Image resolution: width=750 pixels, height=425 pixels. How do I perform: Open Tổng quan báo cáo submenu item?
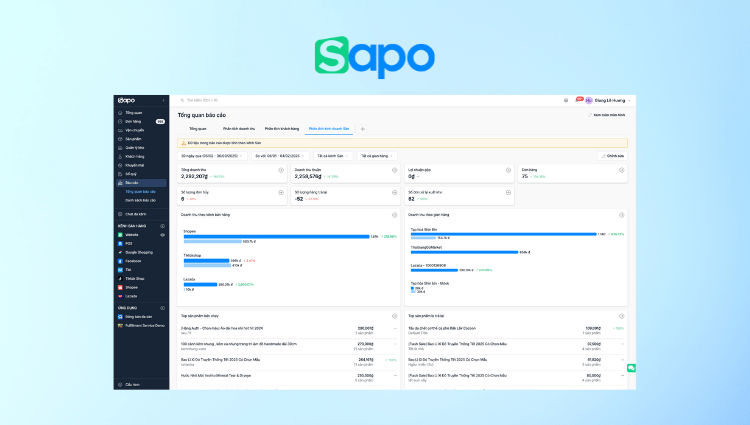pyautogui.click(x=141, y=192)
